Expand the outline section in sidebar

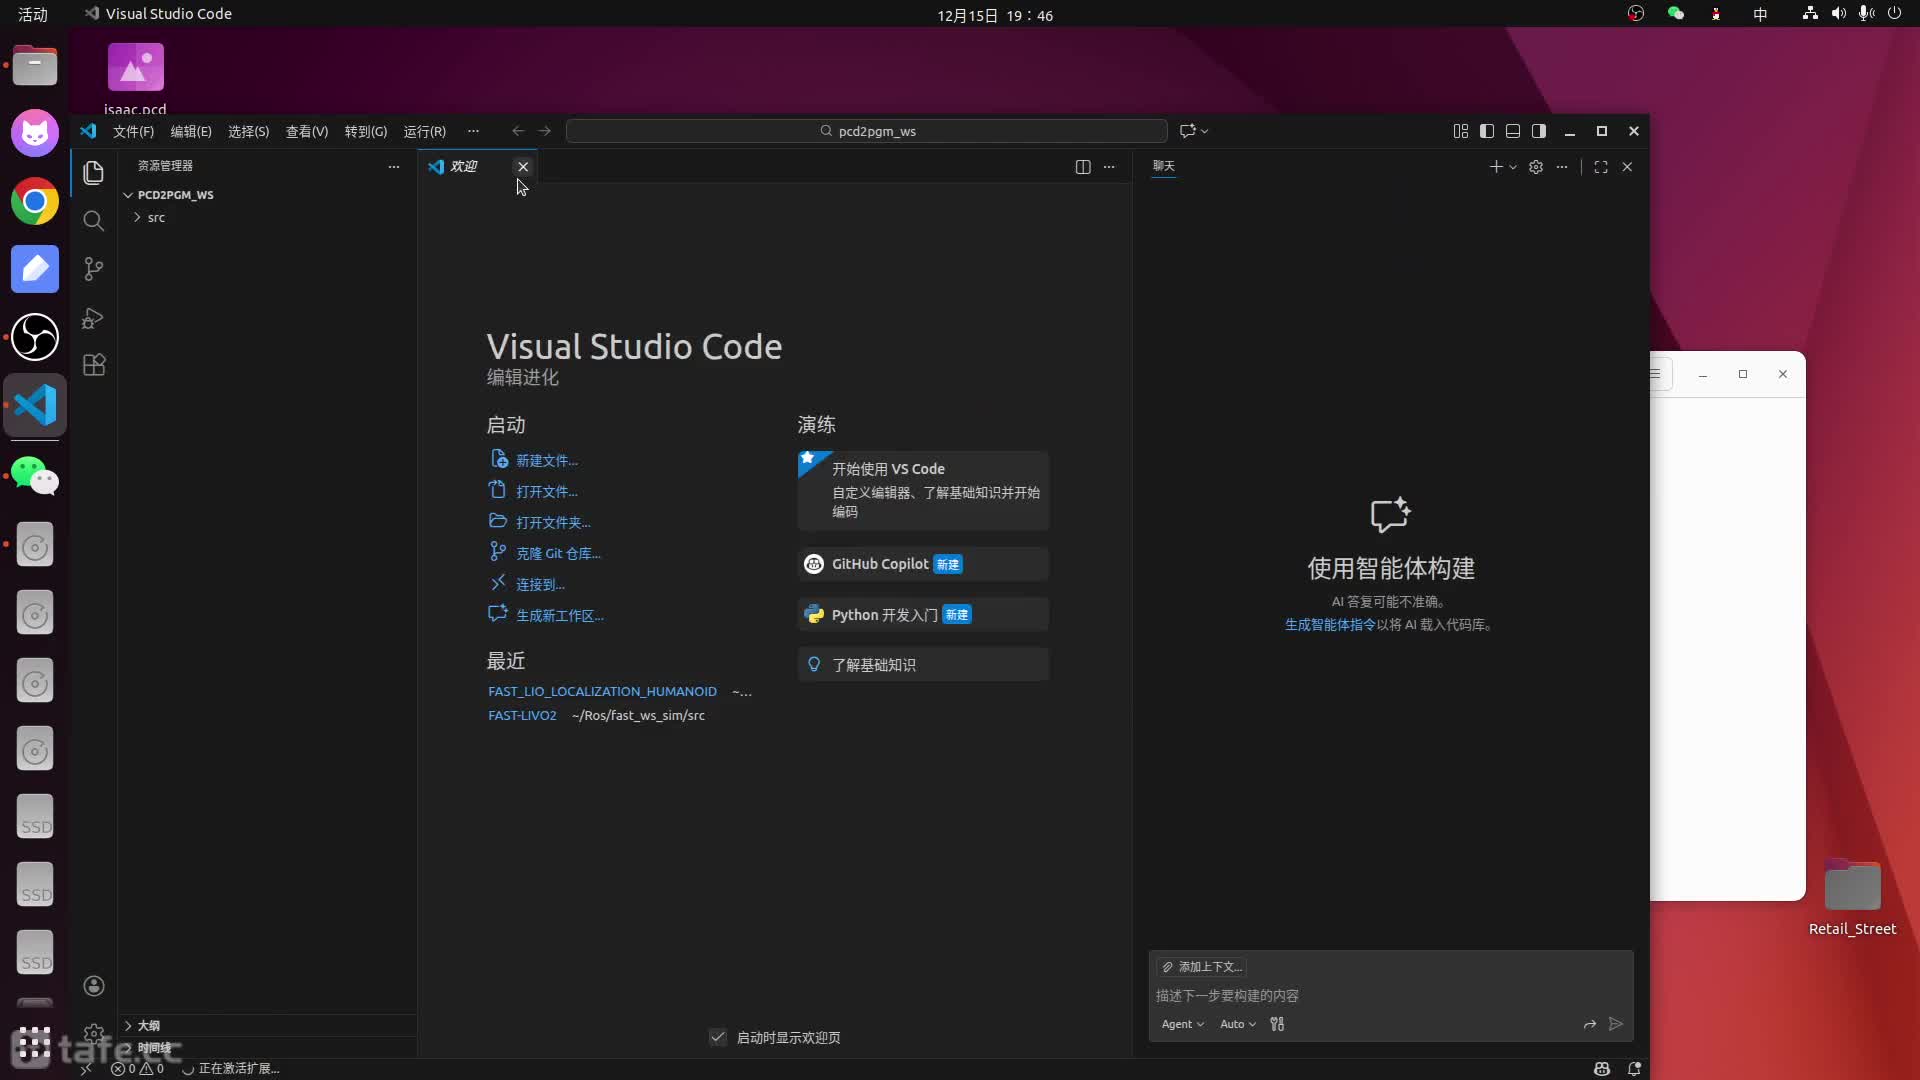point(148,1026)
